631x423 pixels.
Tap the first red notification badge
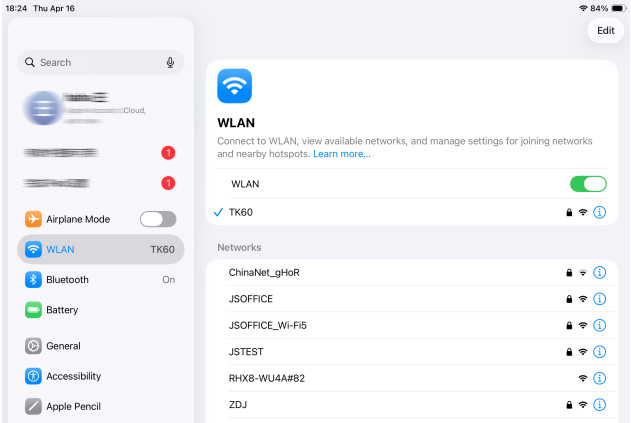(168, 153)
